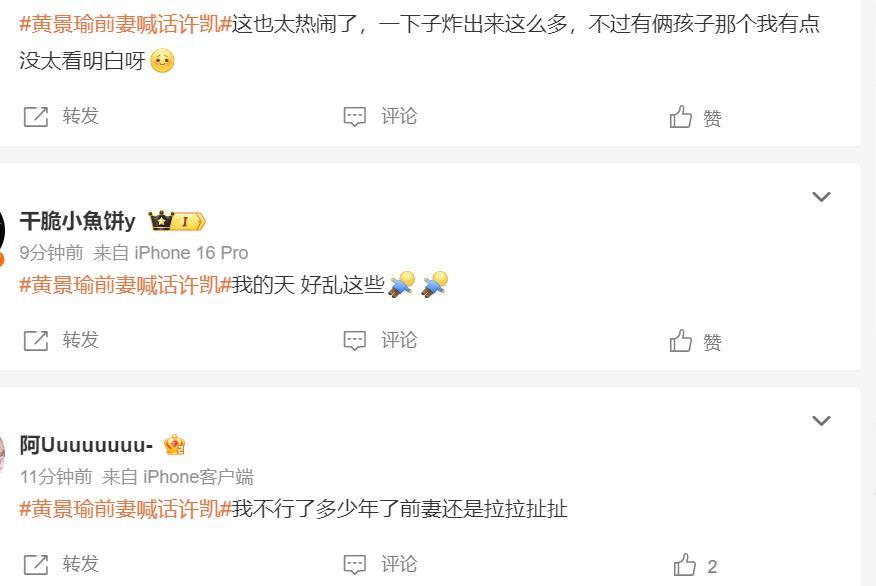Open 阿Uuuuuuuu-'s profile name

point(87,445)
